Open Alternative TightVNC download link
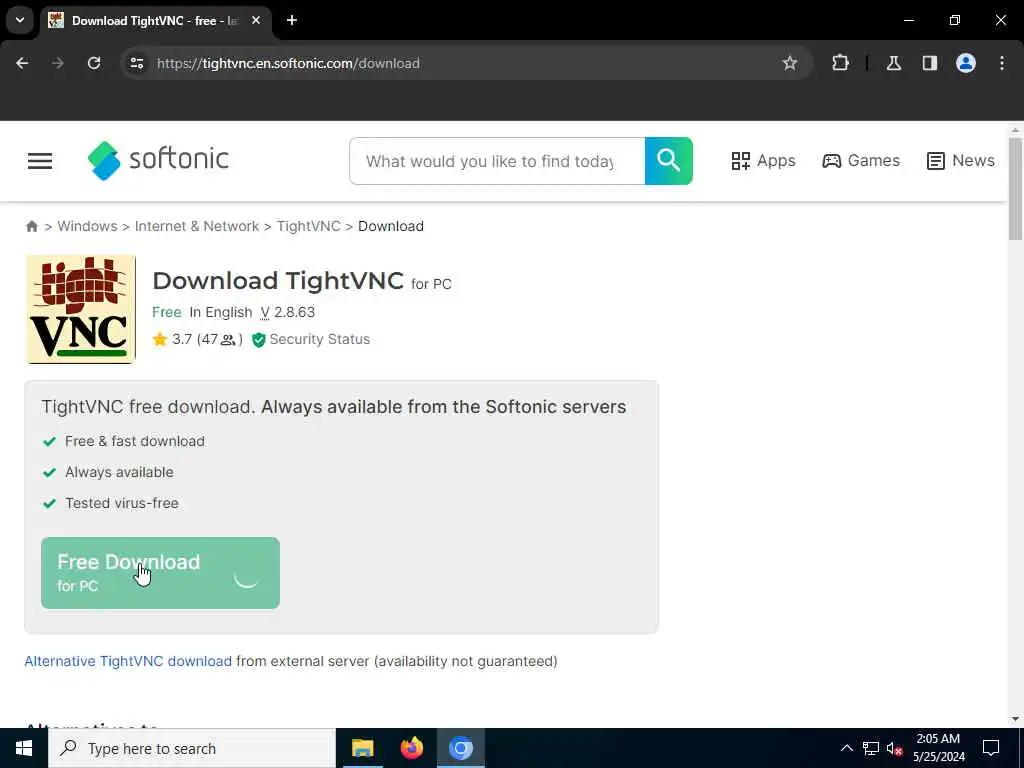The height and width of the screenshot is (768, 1024). [128, 661]
